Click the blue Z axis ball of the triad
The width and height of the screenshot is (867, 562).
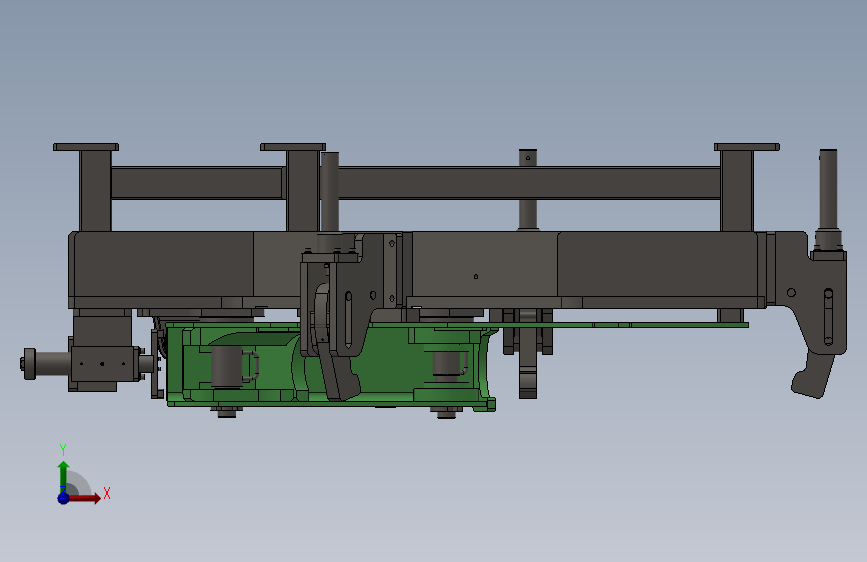tap(64, 498)
